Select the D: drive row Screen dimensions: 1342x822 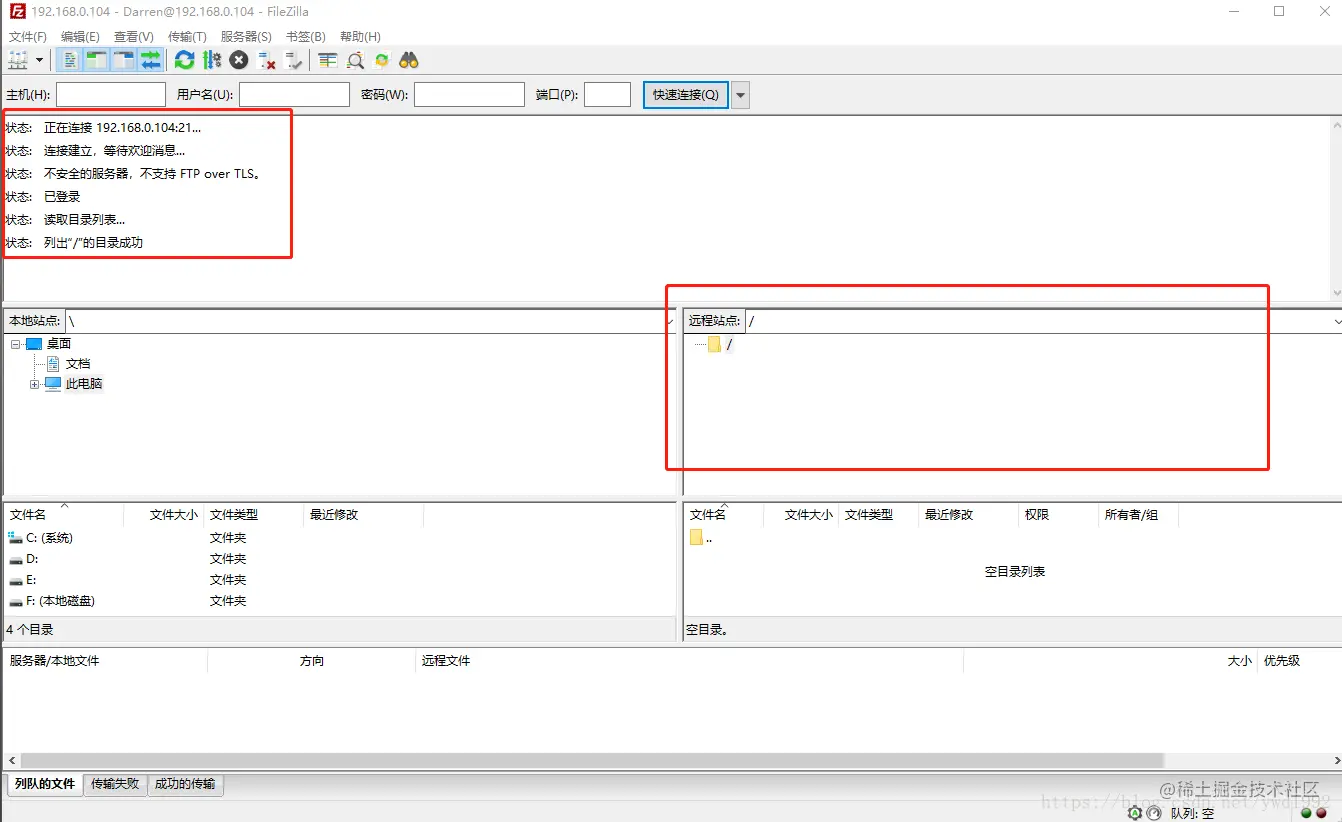(x=339, y=559)
